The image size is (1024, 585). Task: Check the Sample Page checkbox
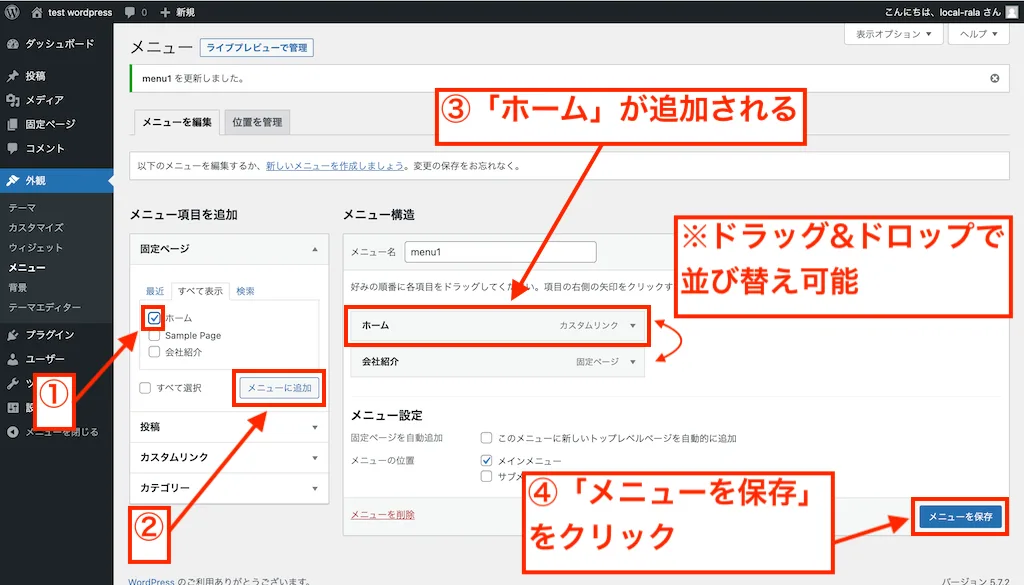154,336
